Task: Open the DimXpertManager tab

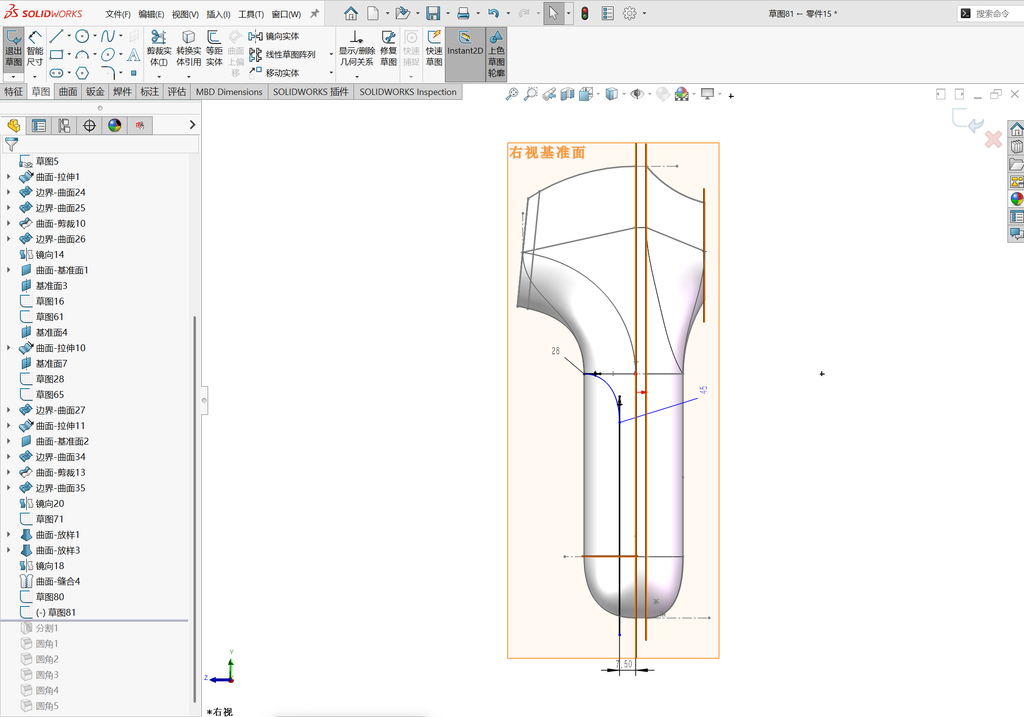Action: (x=89, y=125)
